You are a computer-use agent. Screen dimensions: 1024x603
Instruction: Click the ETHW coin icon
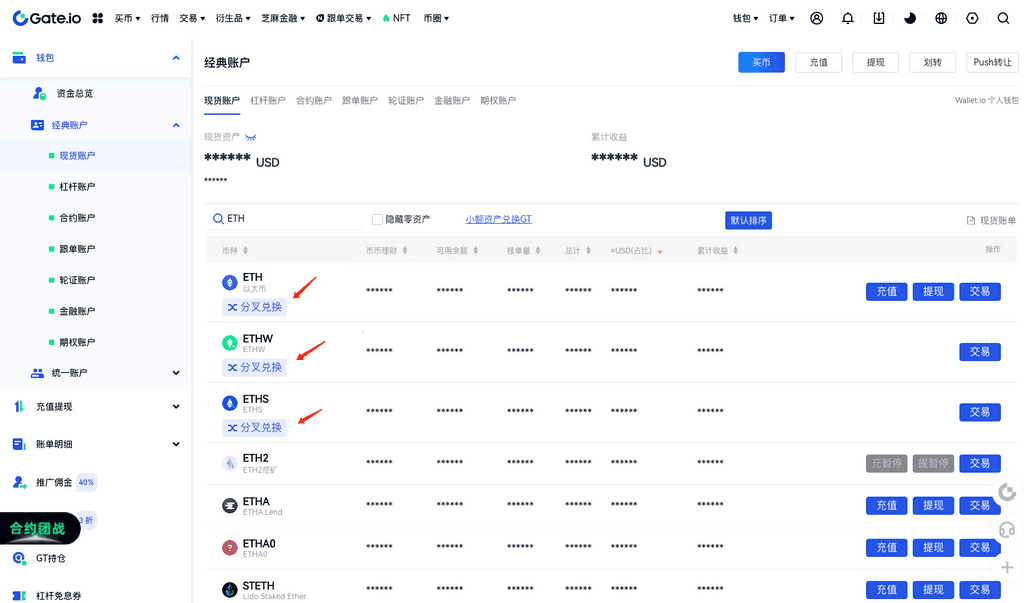(x=229, y=343)
